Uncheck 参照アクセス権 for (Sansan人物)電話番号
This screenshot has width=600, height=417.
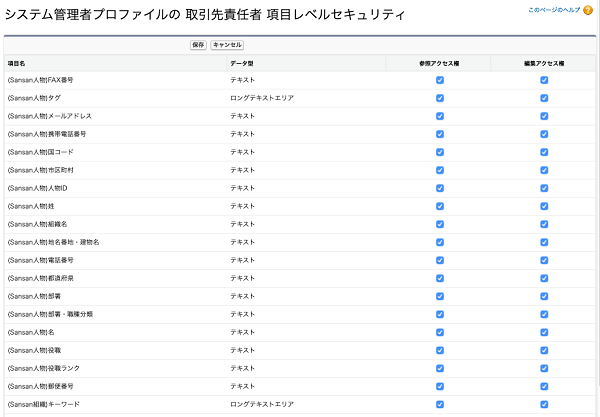[x=440, y=260]
